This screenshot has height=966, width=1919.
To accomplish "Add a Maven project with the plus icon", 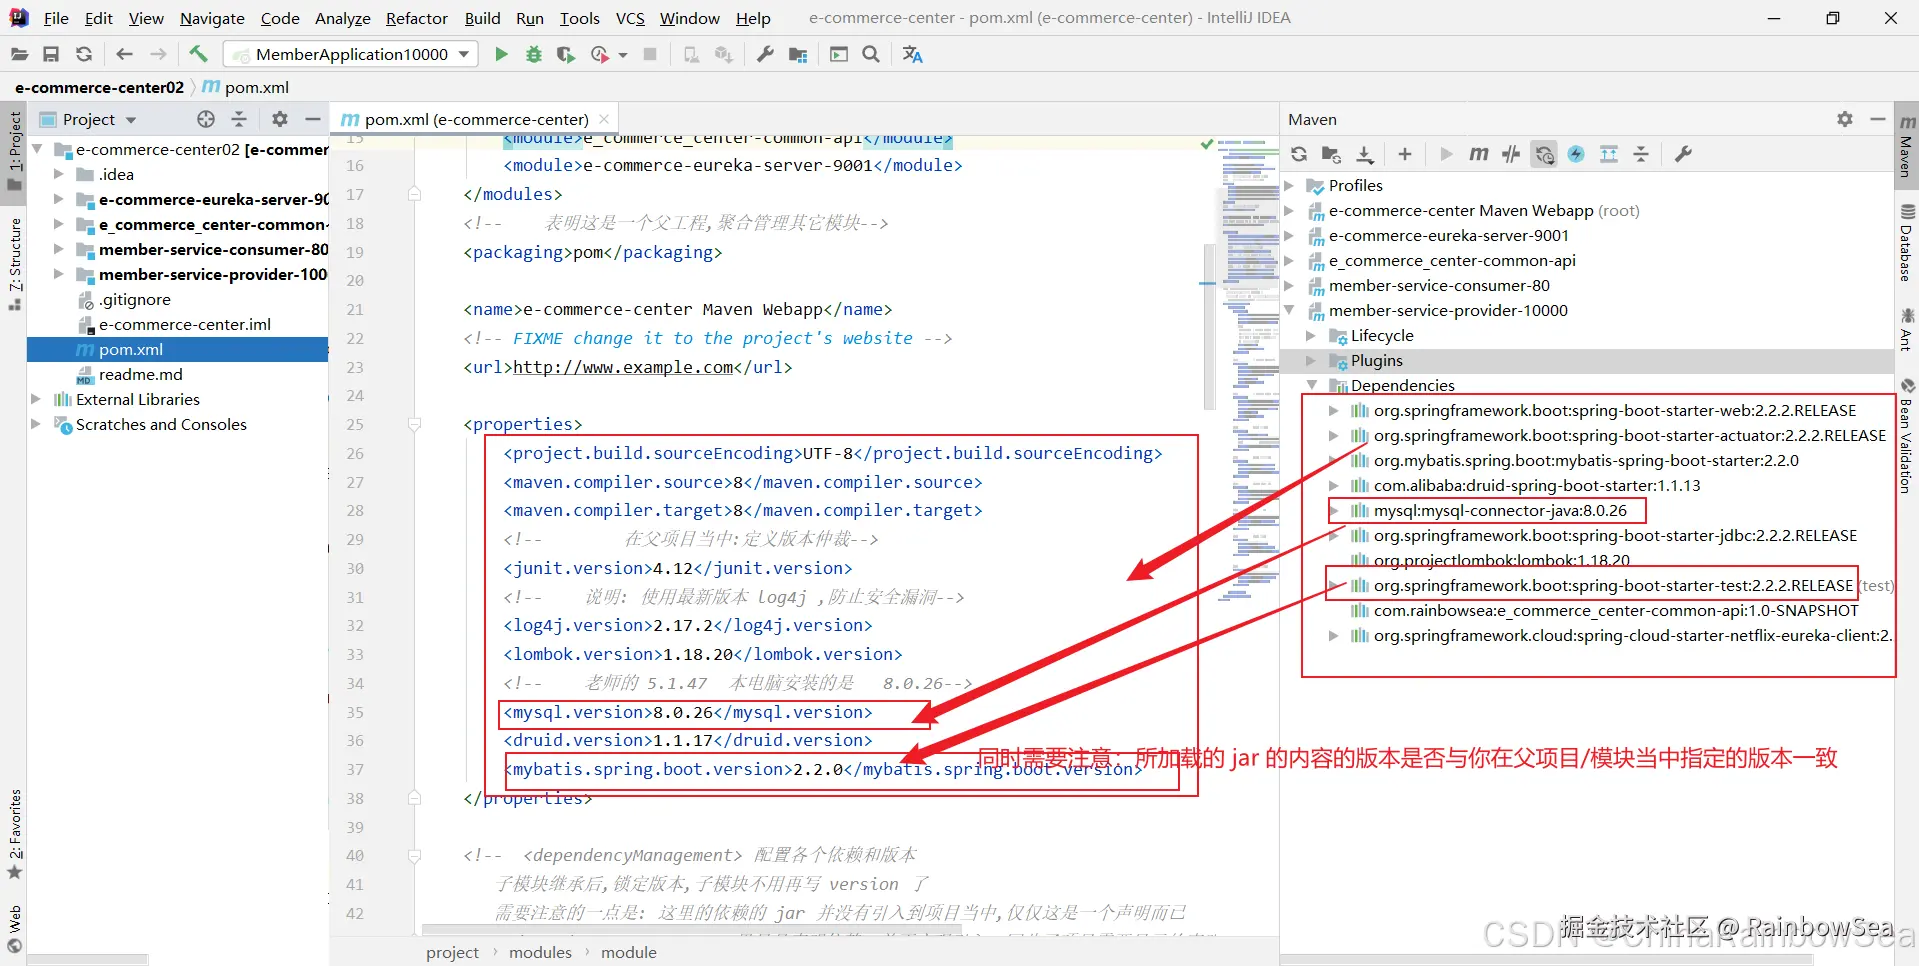I will click(1405, 154).
